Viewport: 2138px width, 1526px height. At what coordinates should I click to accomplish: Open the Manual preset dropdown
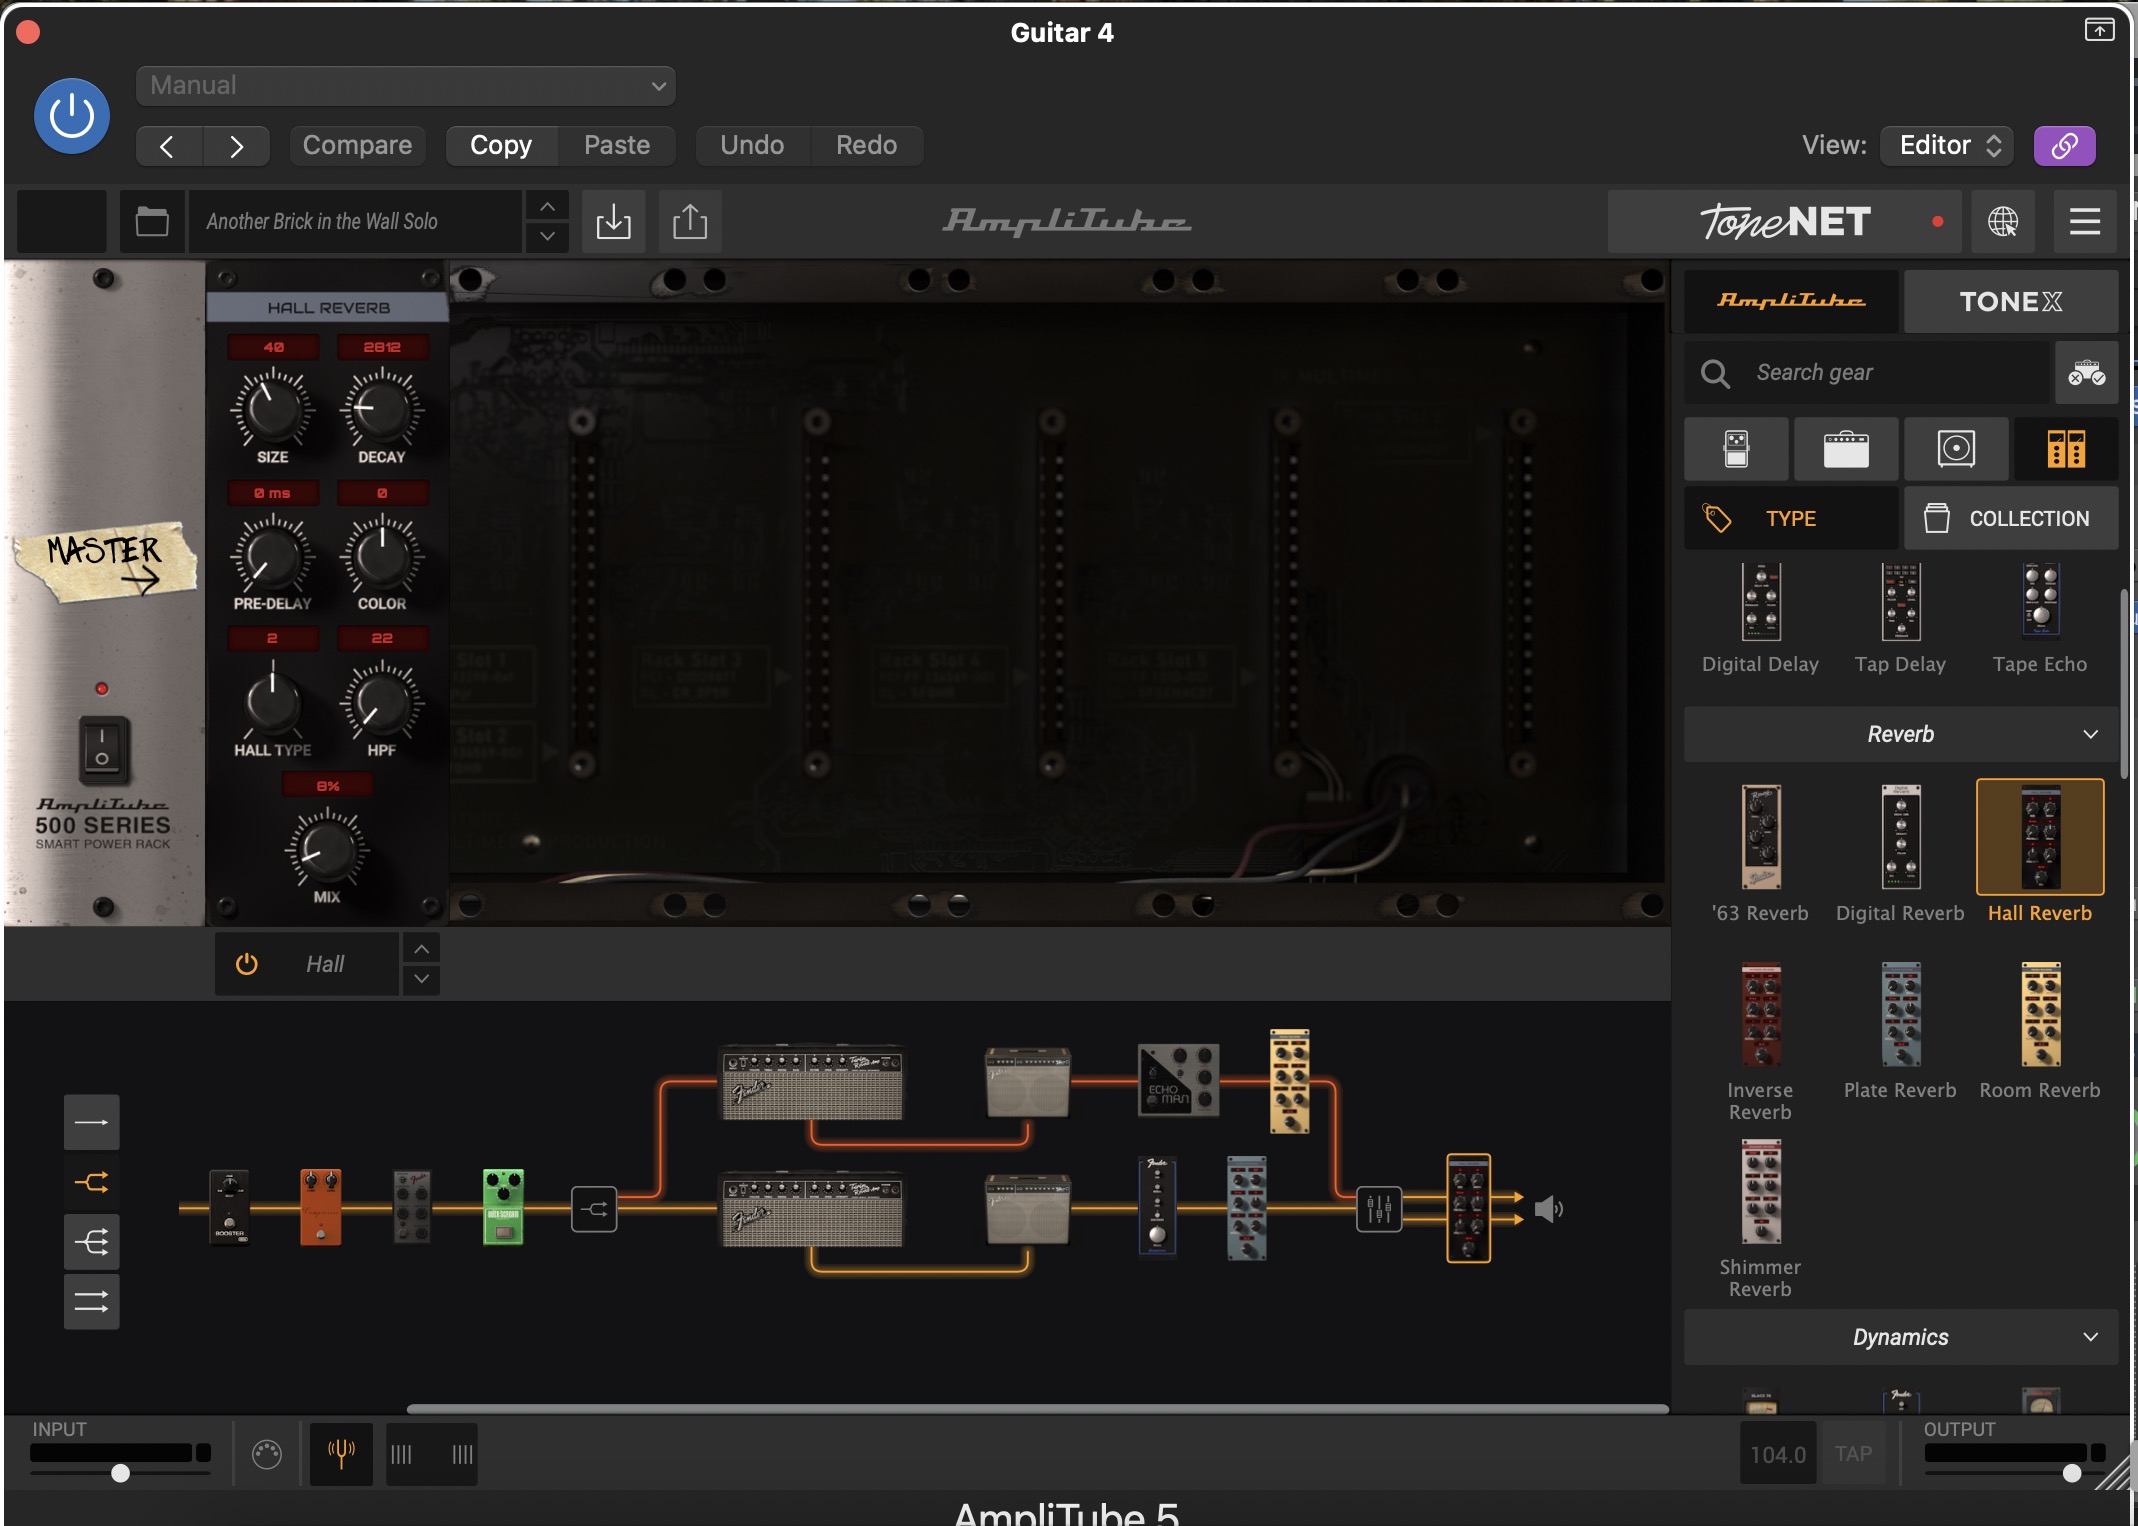[405, 86]
